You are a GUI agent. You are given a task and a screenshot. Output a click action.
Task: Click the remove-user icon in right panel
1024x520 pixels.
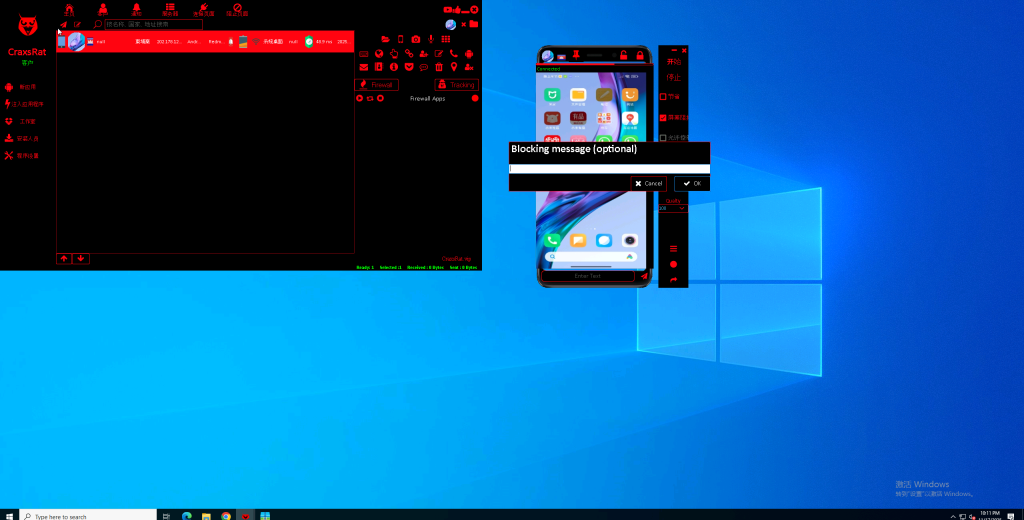pyautogui.click(x=469, y=67)
